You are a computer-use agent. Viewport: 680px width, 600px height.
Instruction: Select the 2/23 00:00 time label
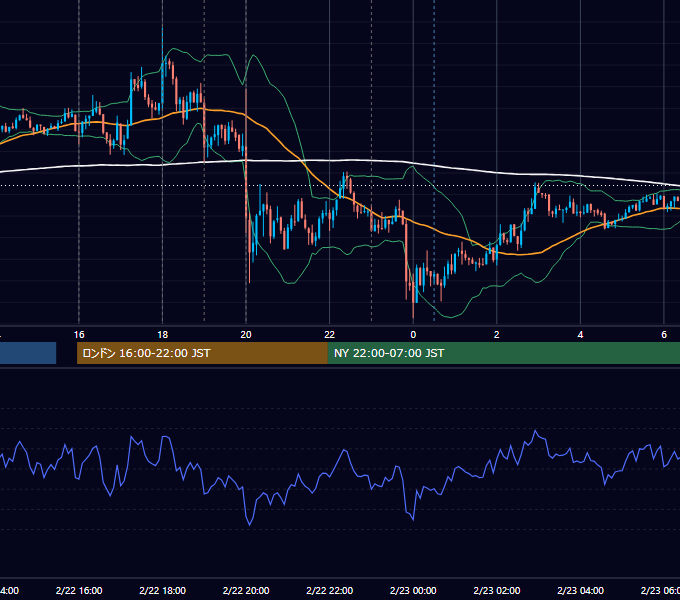coord(413,590)
